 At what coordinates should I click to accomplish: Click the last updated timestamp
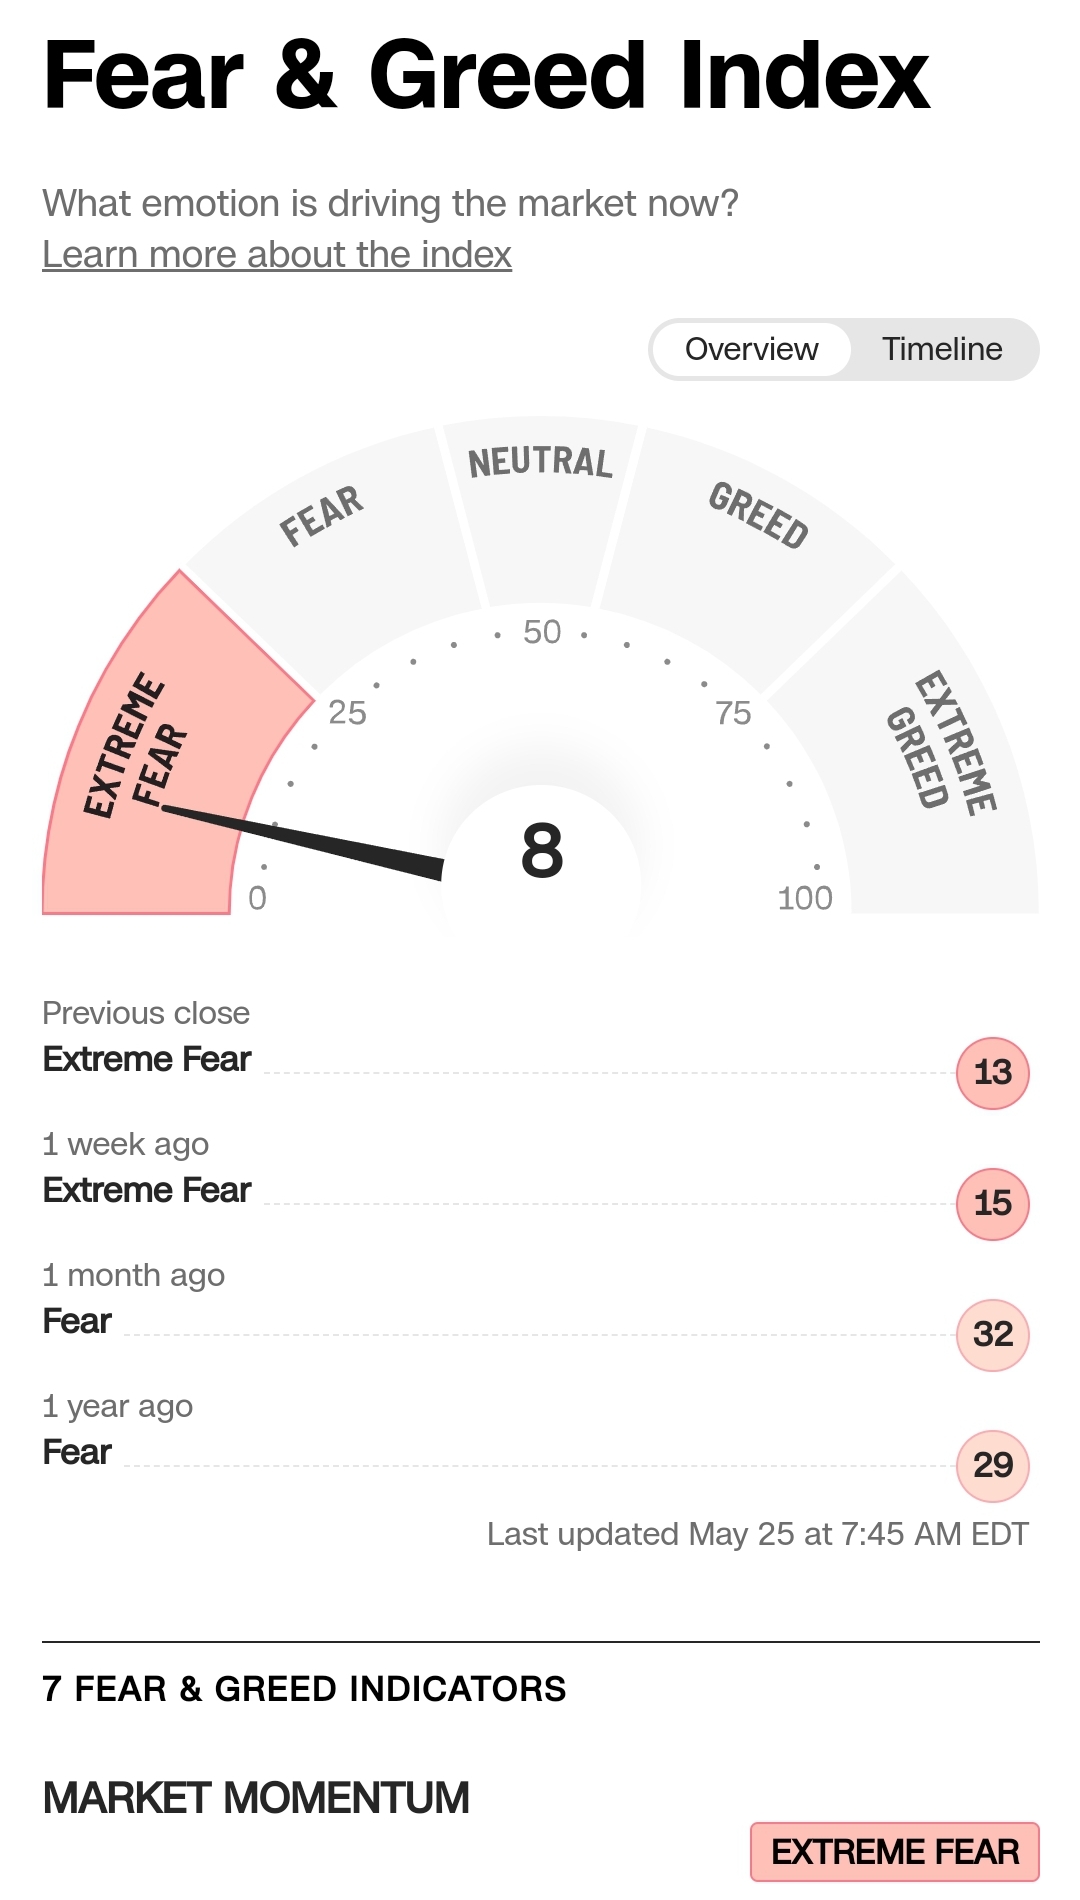pyautogui.click(x=757, y=1534)
